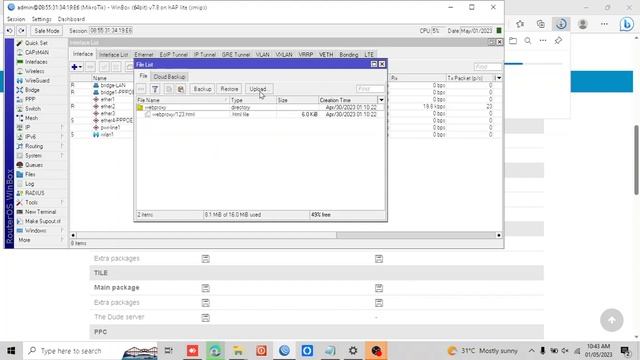Click the browser favorites star icon
This screenshot has height=360, width=640.
tap(520, 24)
